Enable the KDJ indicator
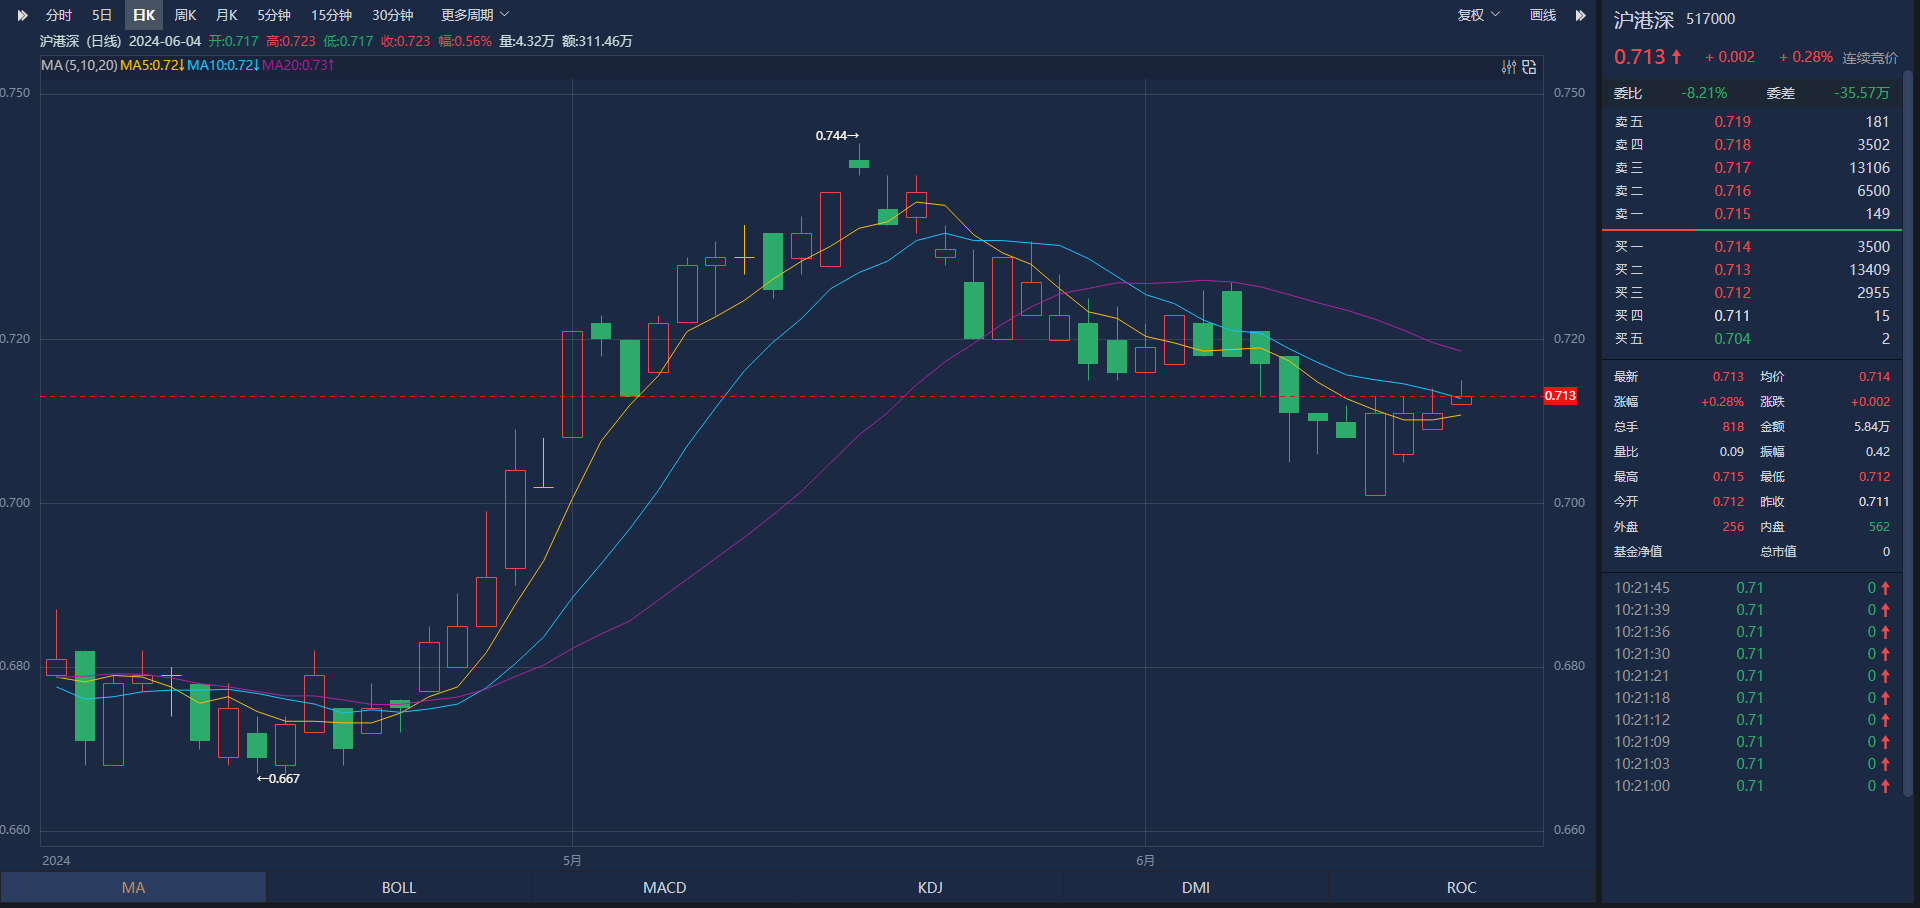The width and height of the screenshot is (1920, 908). (930, 887)
